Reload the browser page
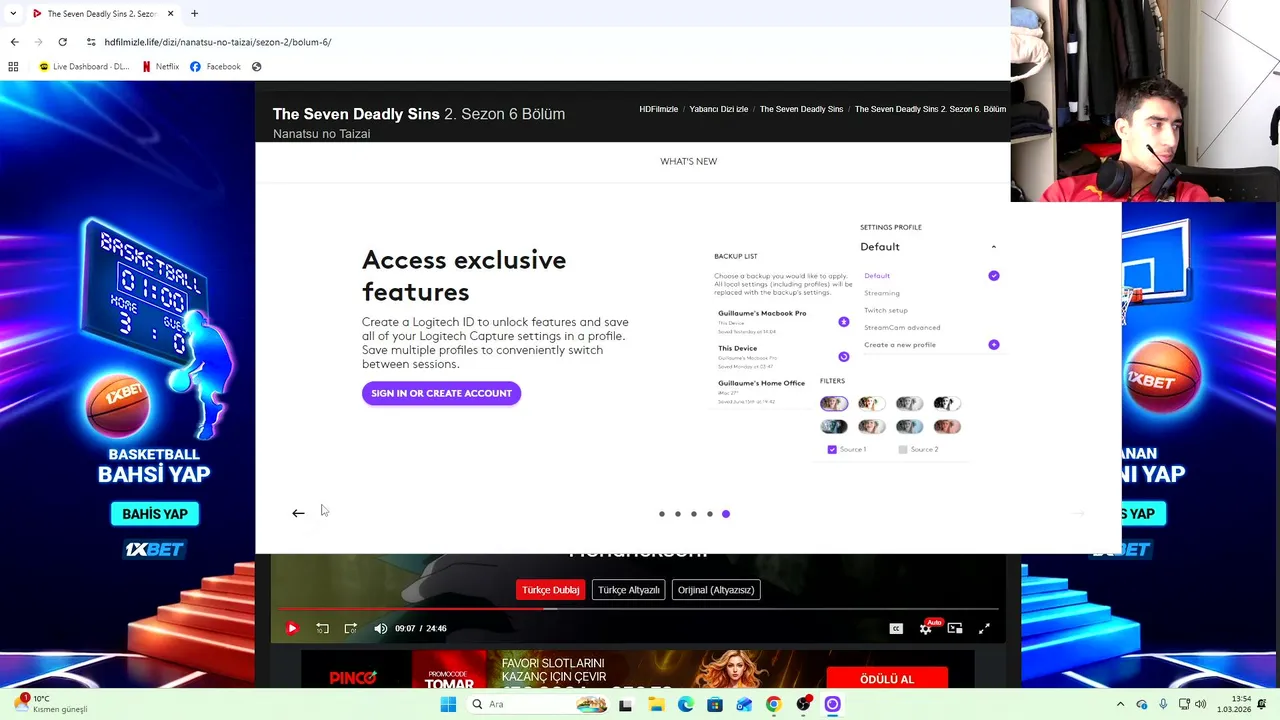The height and width of the screenshot is (720, 1280). pyautogui.click(x=62, y=42)
